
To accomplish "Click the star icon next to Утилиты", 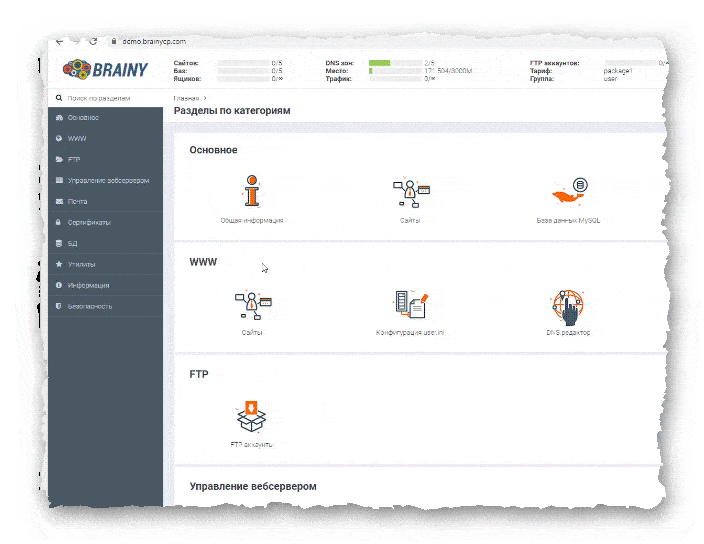I will (x=59, y=264).
